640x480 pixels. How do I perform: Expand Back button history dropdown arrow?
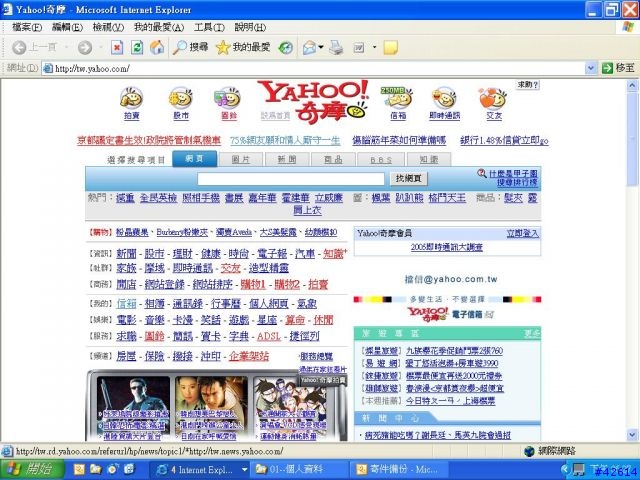pos(66,48)
